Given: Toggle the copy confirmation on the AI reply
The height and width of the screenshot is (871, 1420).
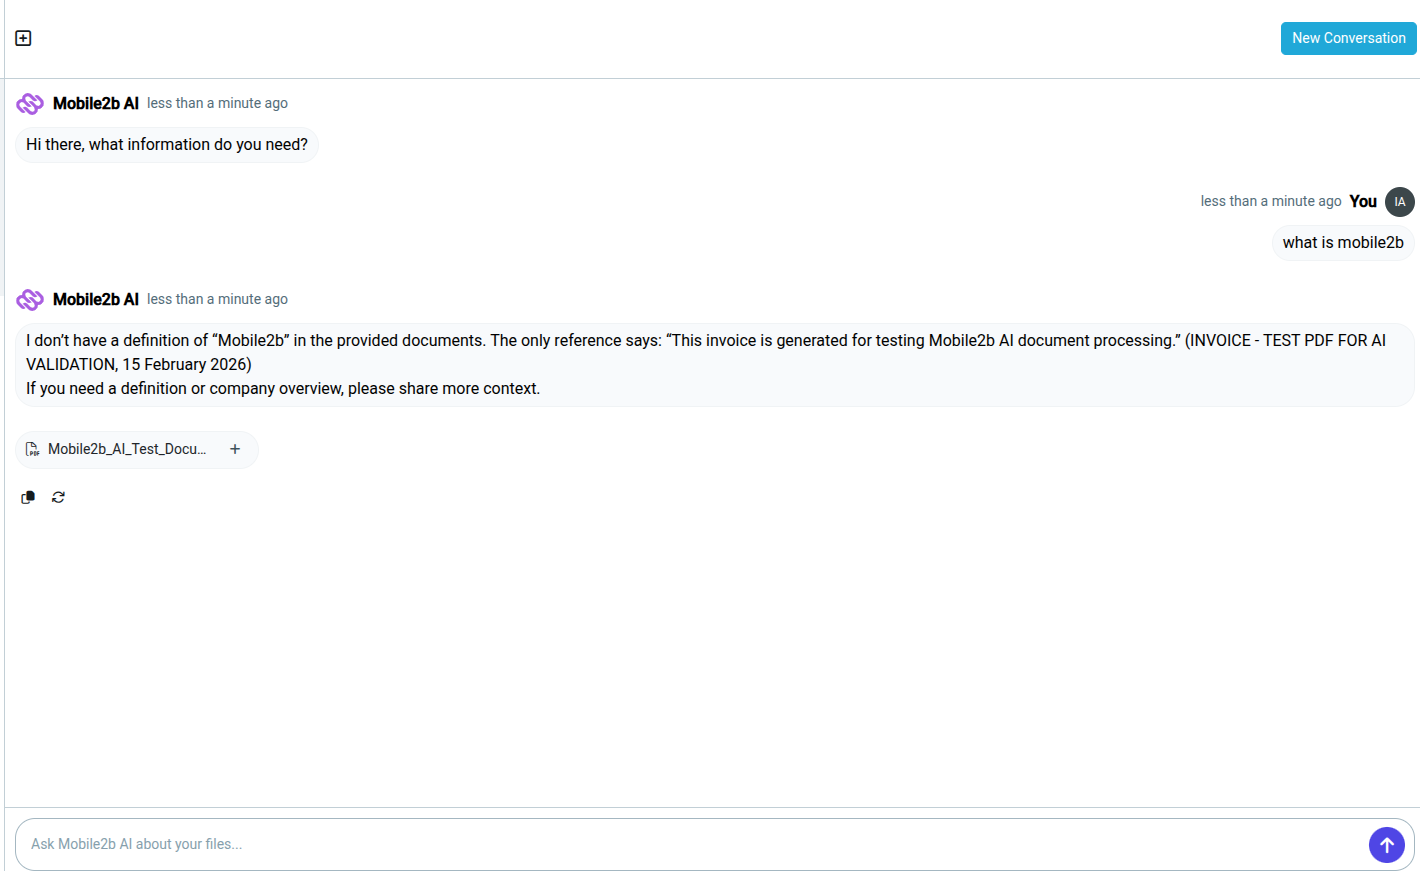Looking at the screenshot, I should click(x=27, y=497).
